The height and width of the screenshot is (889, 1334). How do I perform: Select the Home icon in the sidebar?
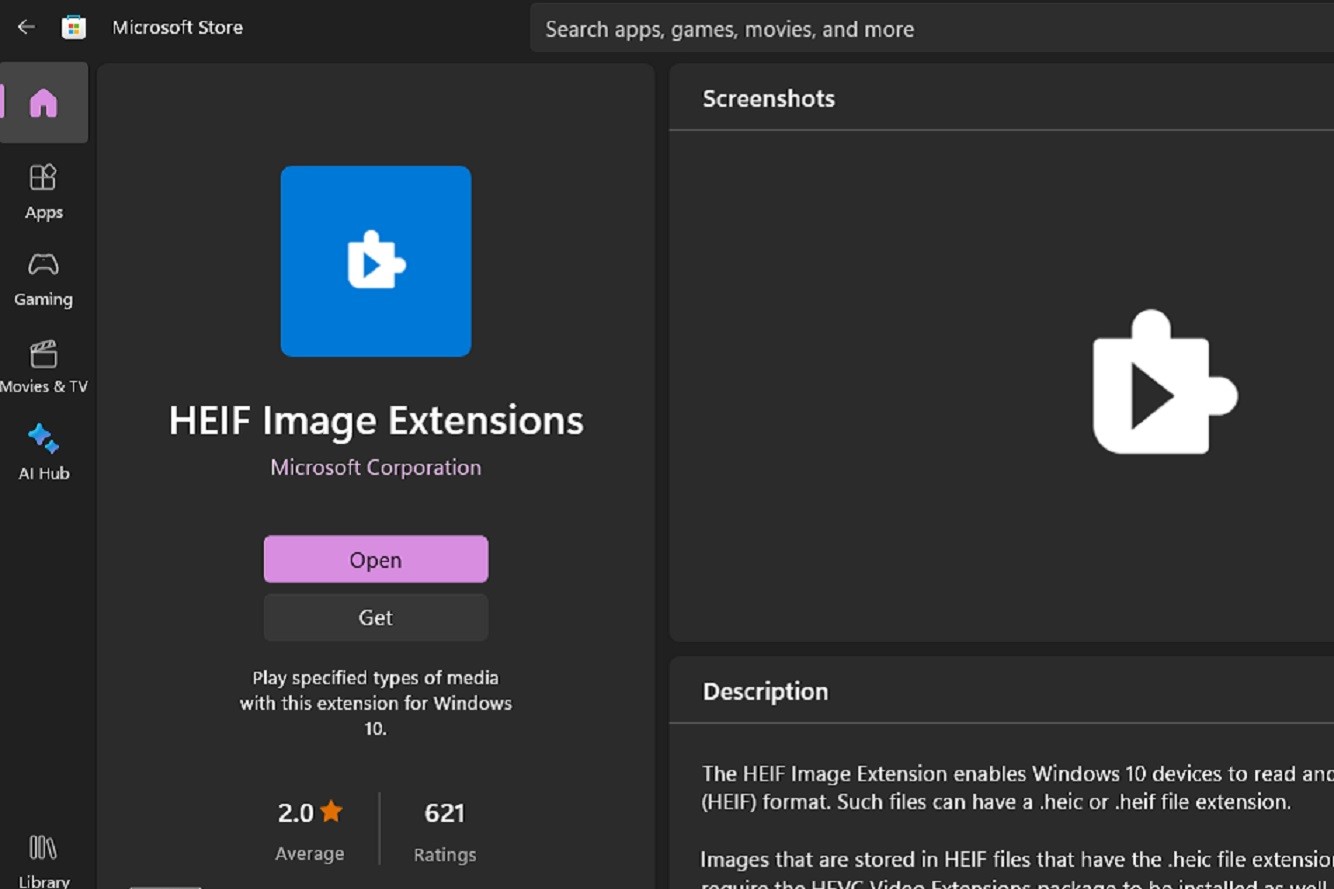pos(44,103)
